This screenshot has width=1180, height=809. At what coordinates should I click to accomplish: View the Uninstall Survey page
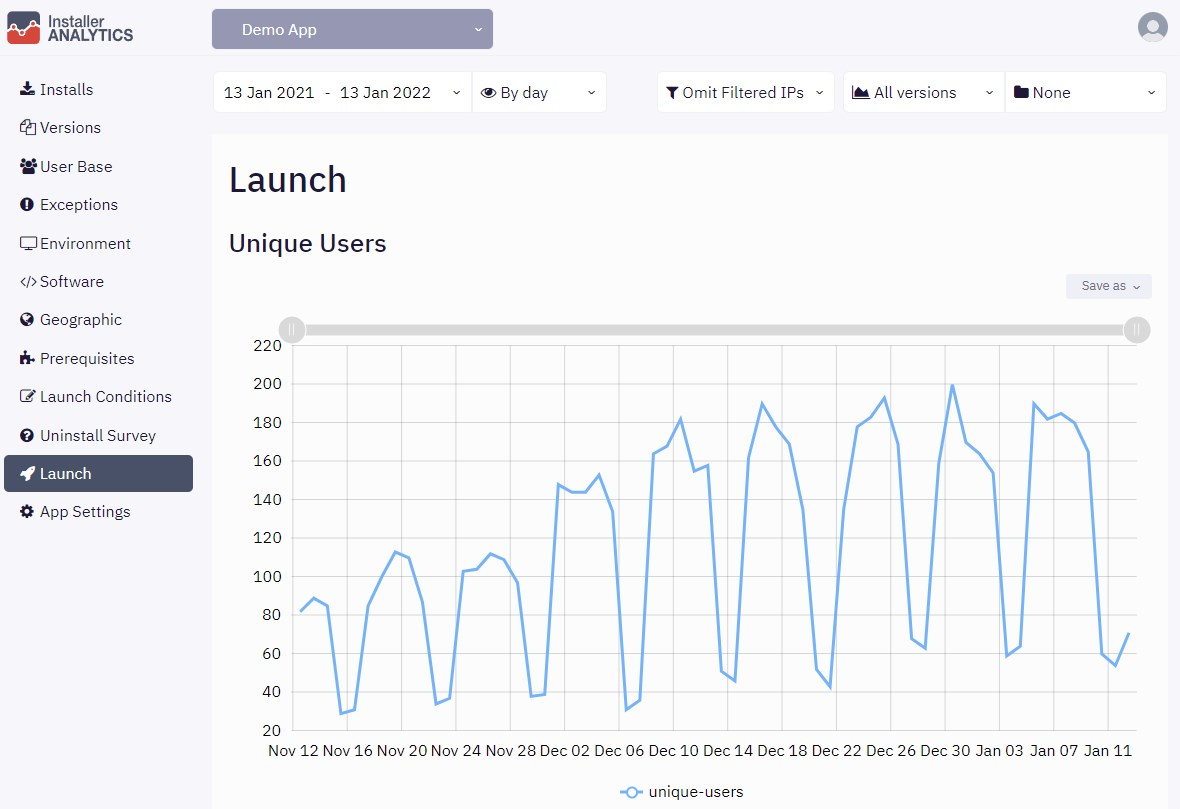coord(99,436)
